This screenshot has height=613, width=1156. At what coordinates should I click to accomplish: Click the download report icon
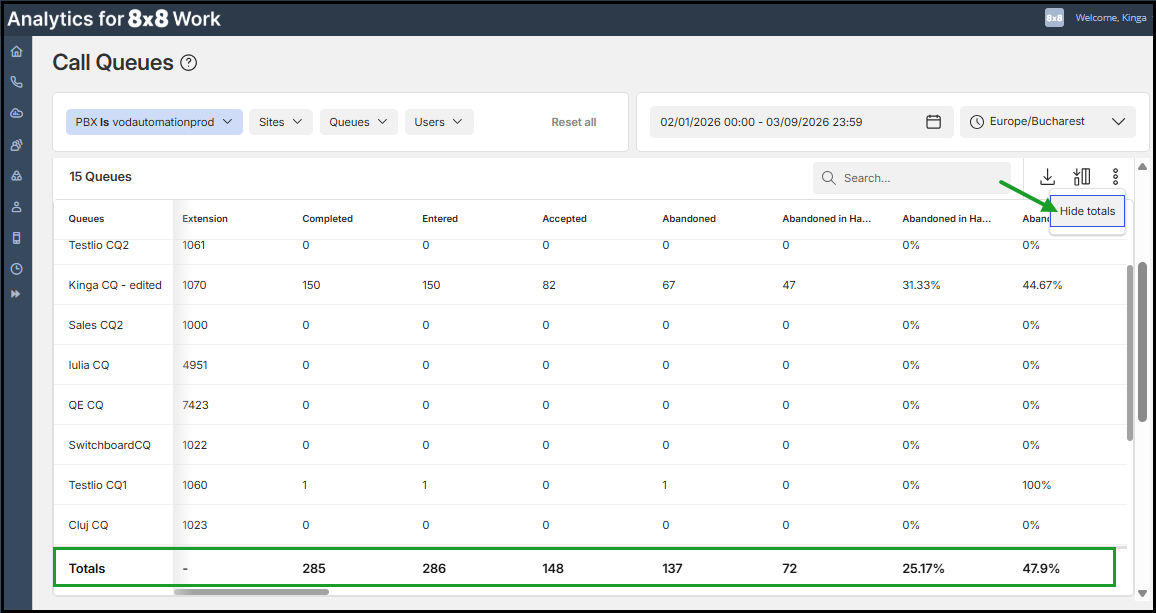point(1047,177)
